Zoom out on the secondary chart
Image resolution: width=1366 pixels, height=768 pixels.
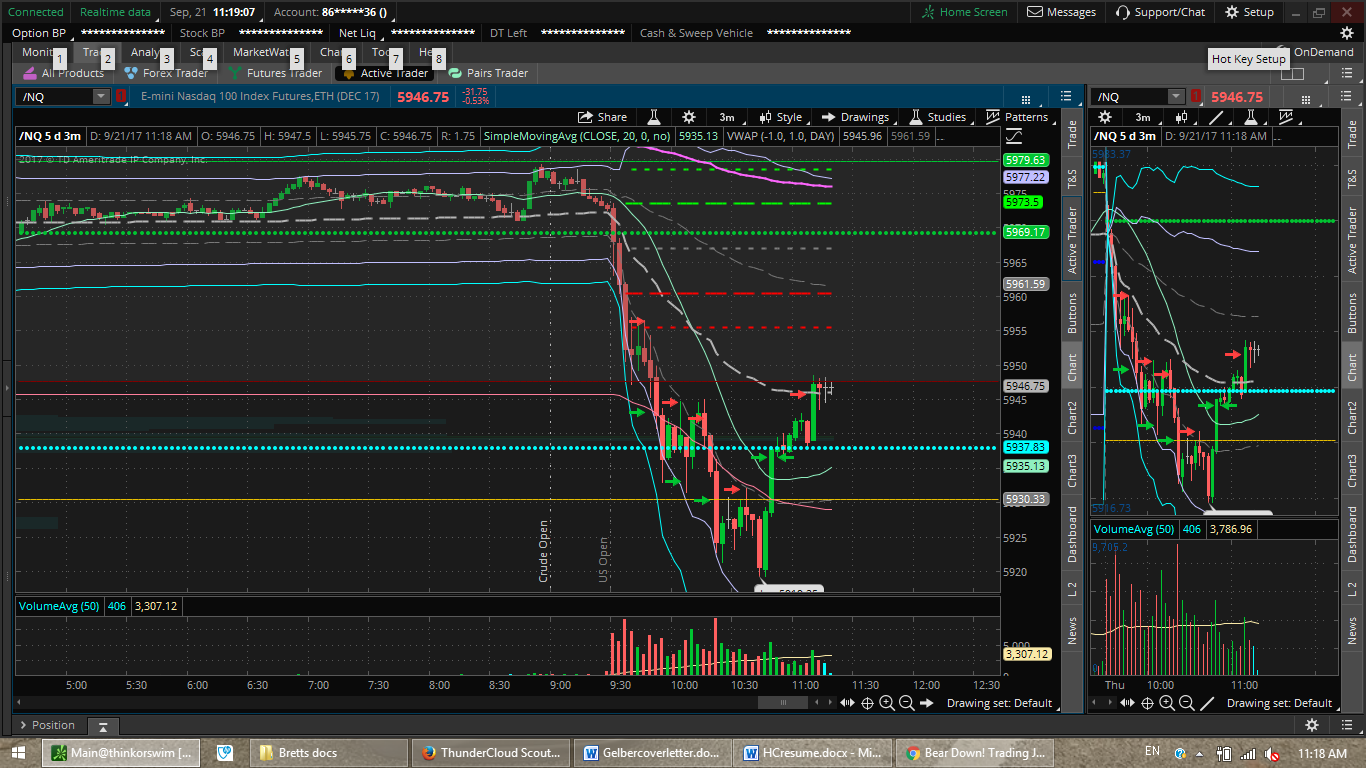(x=1187, y=703)
